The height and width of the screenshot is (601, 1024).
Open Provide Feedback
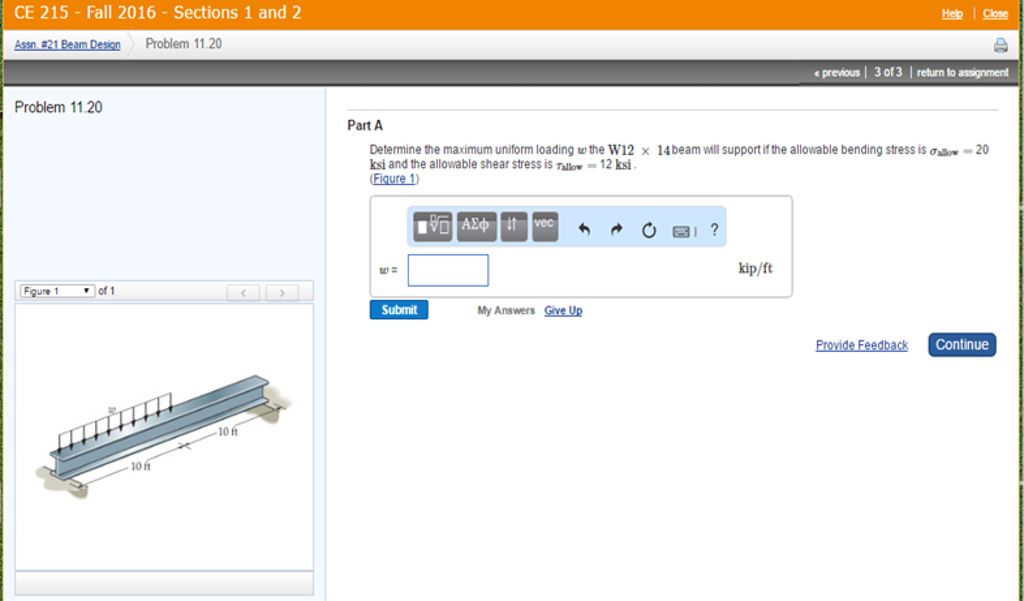point(861,345)
